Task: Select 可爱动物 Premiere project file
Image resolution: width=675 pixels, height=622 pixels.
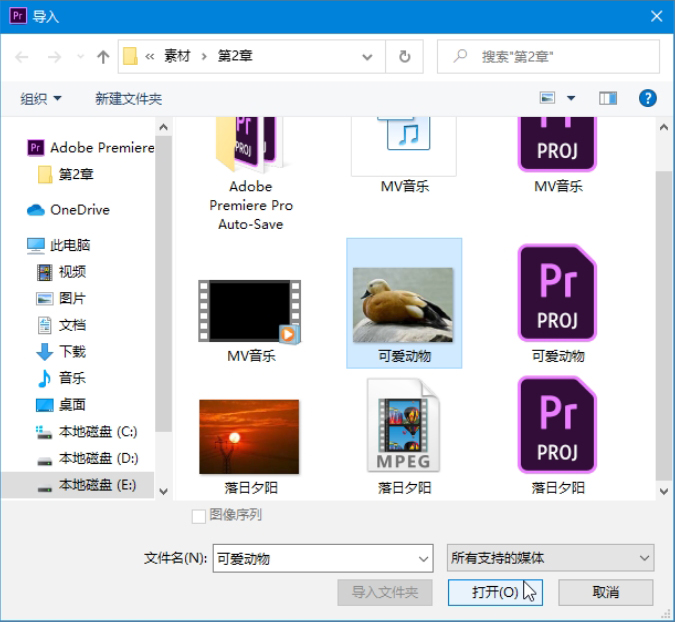Action: tap(558, 303)
